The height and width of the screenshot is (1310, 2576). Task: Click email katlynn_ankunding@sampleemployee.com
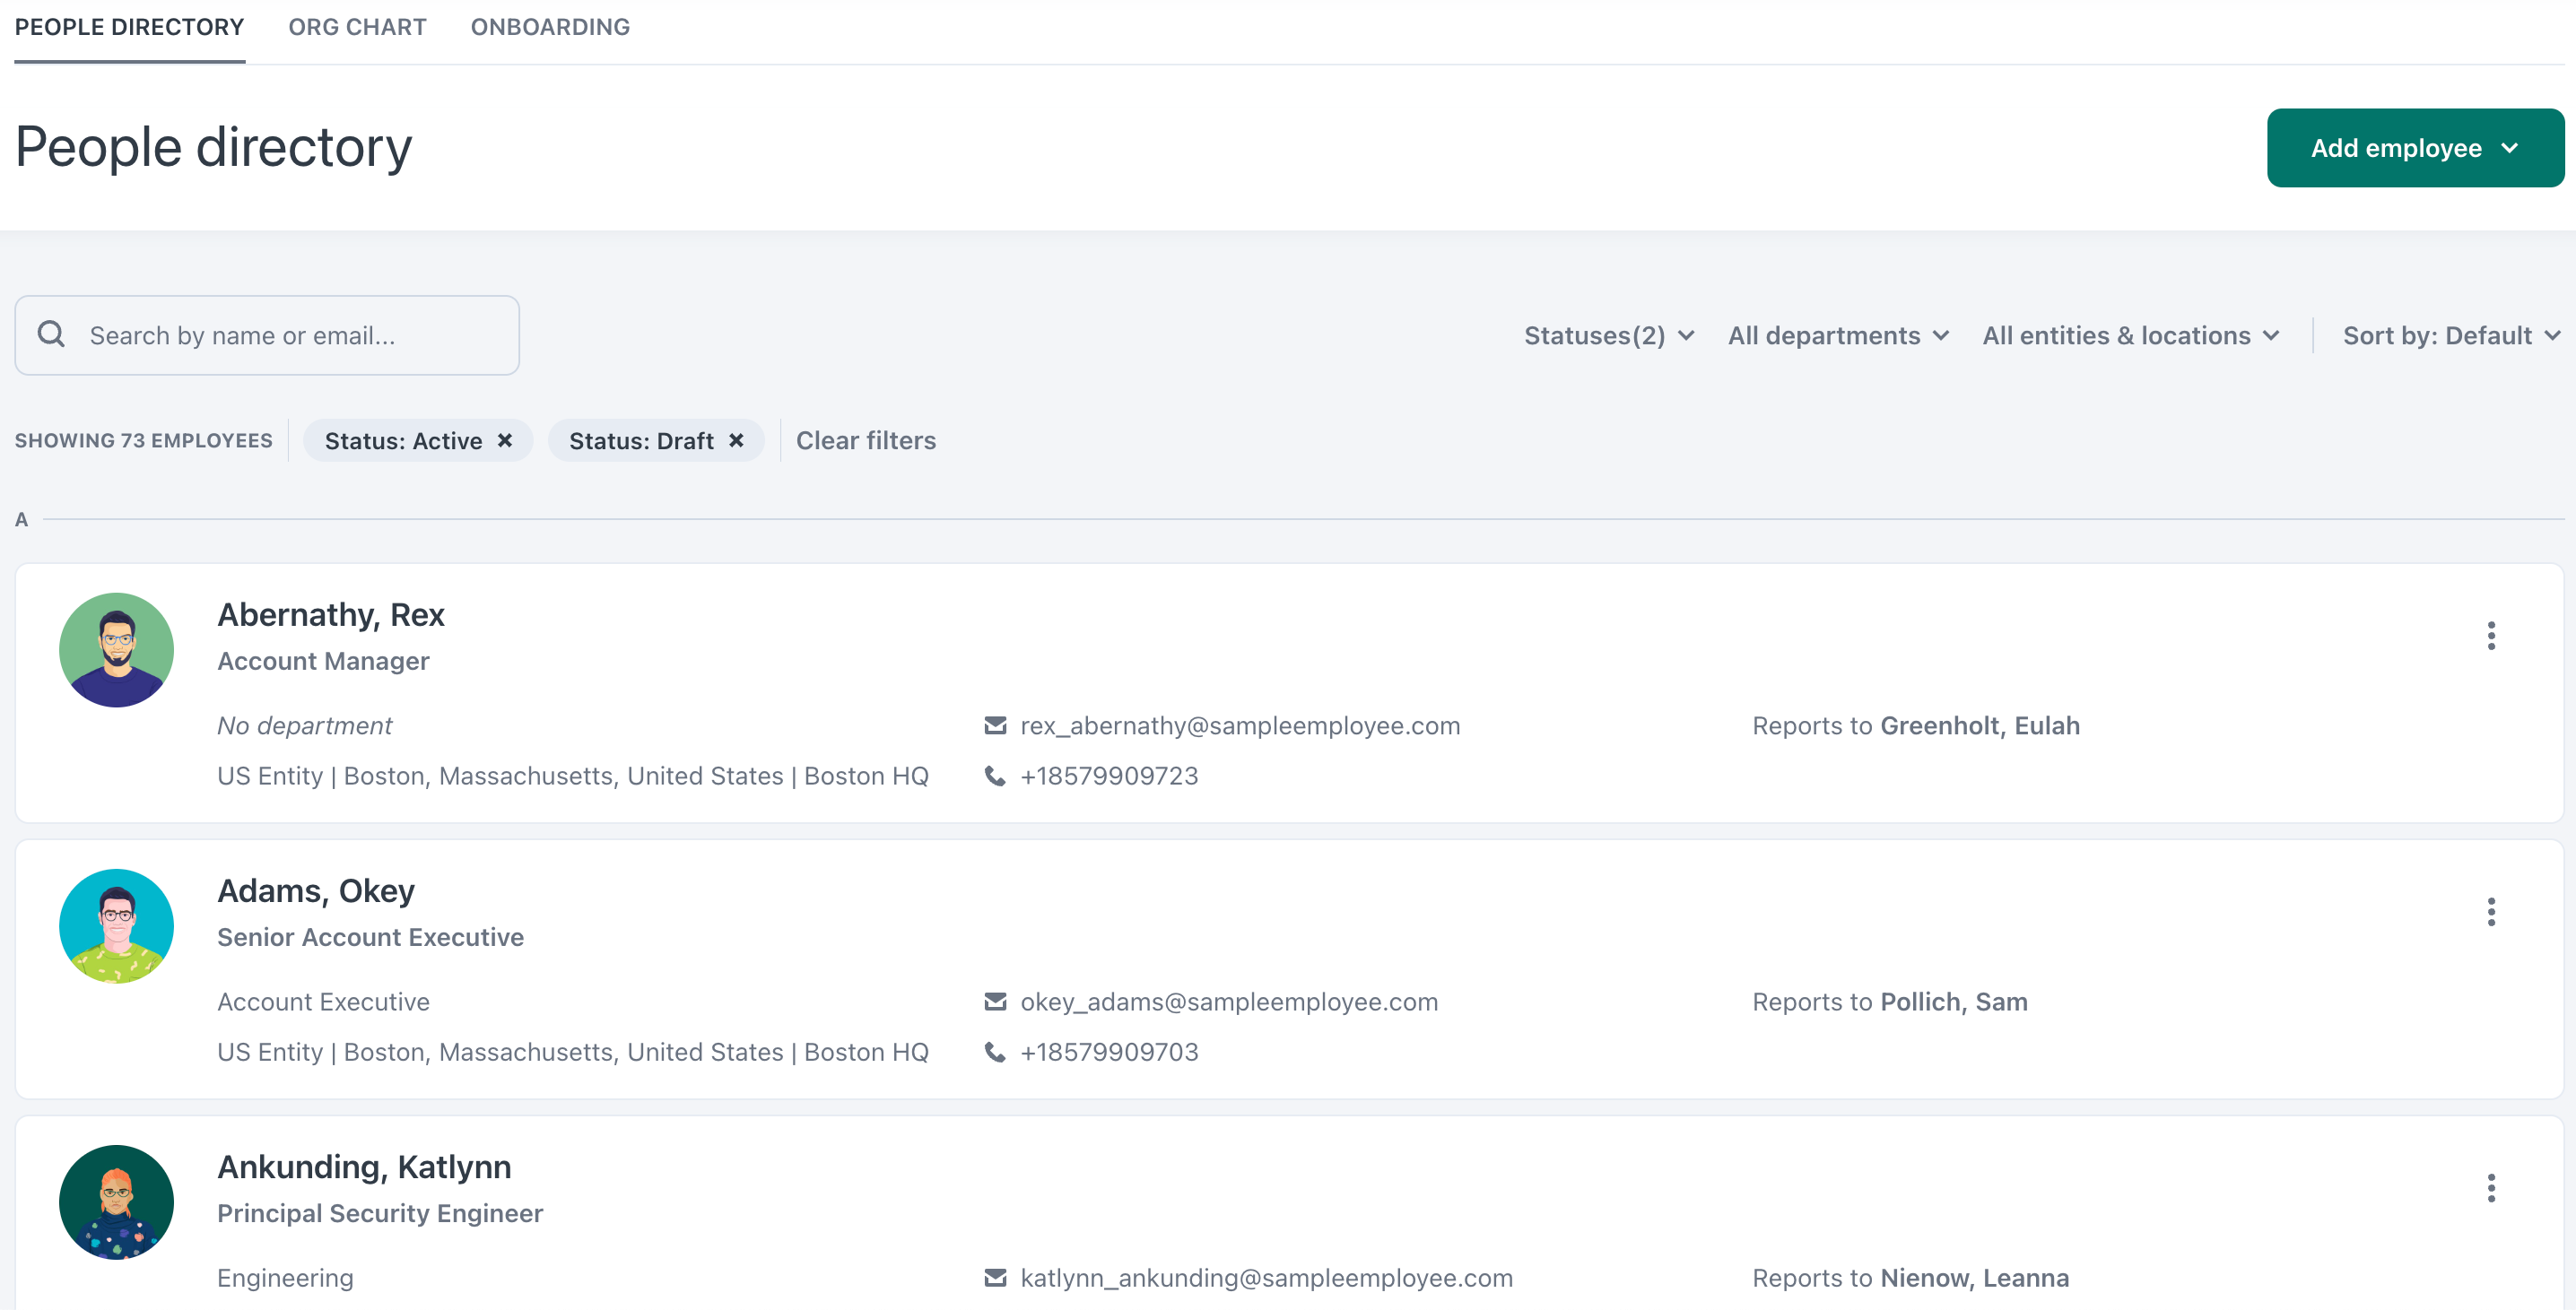point(1266,1277)
